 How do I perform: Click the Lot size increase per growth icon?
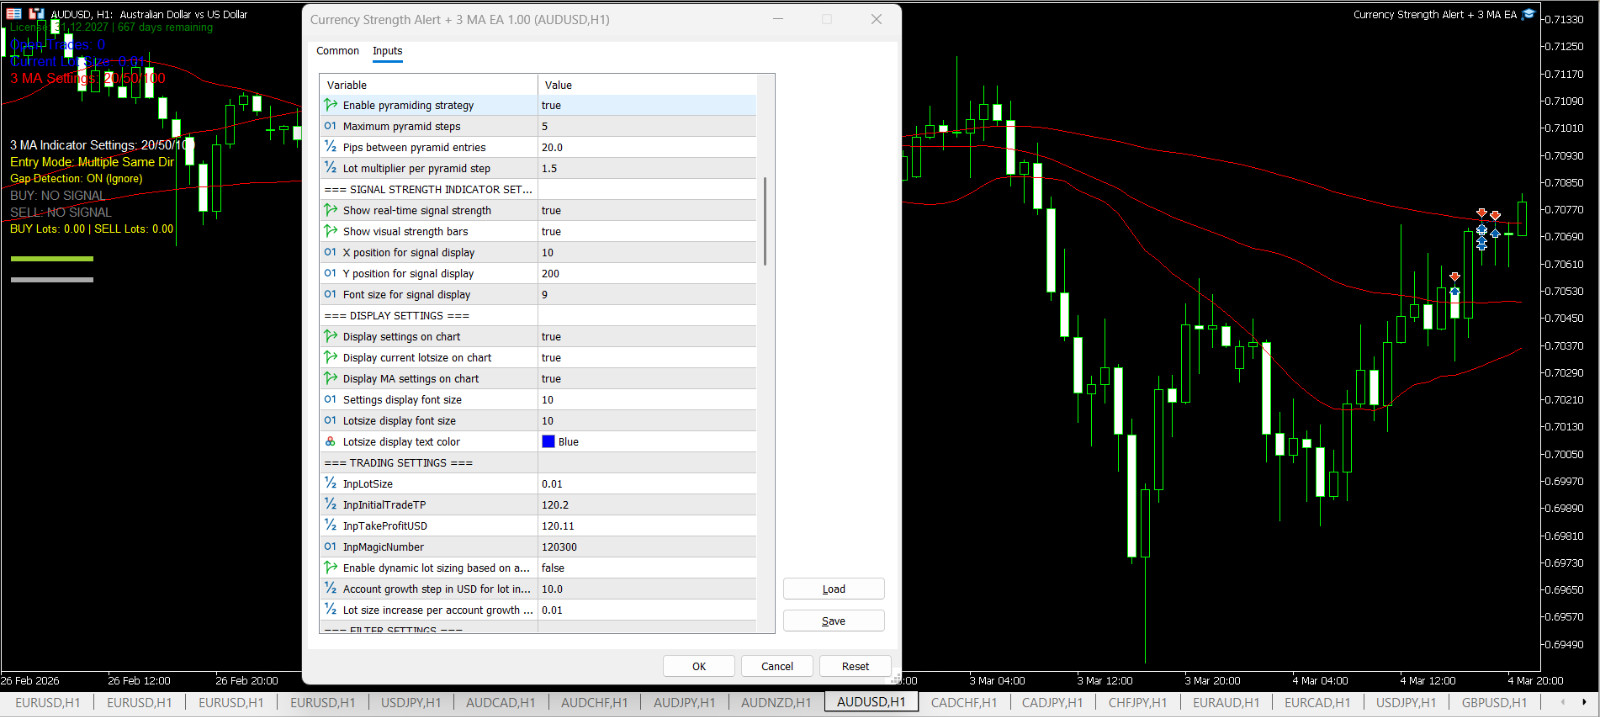point(330,609)
